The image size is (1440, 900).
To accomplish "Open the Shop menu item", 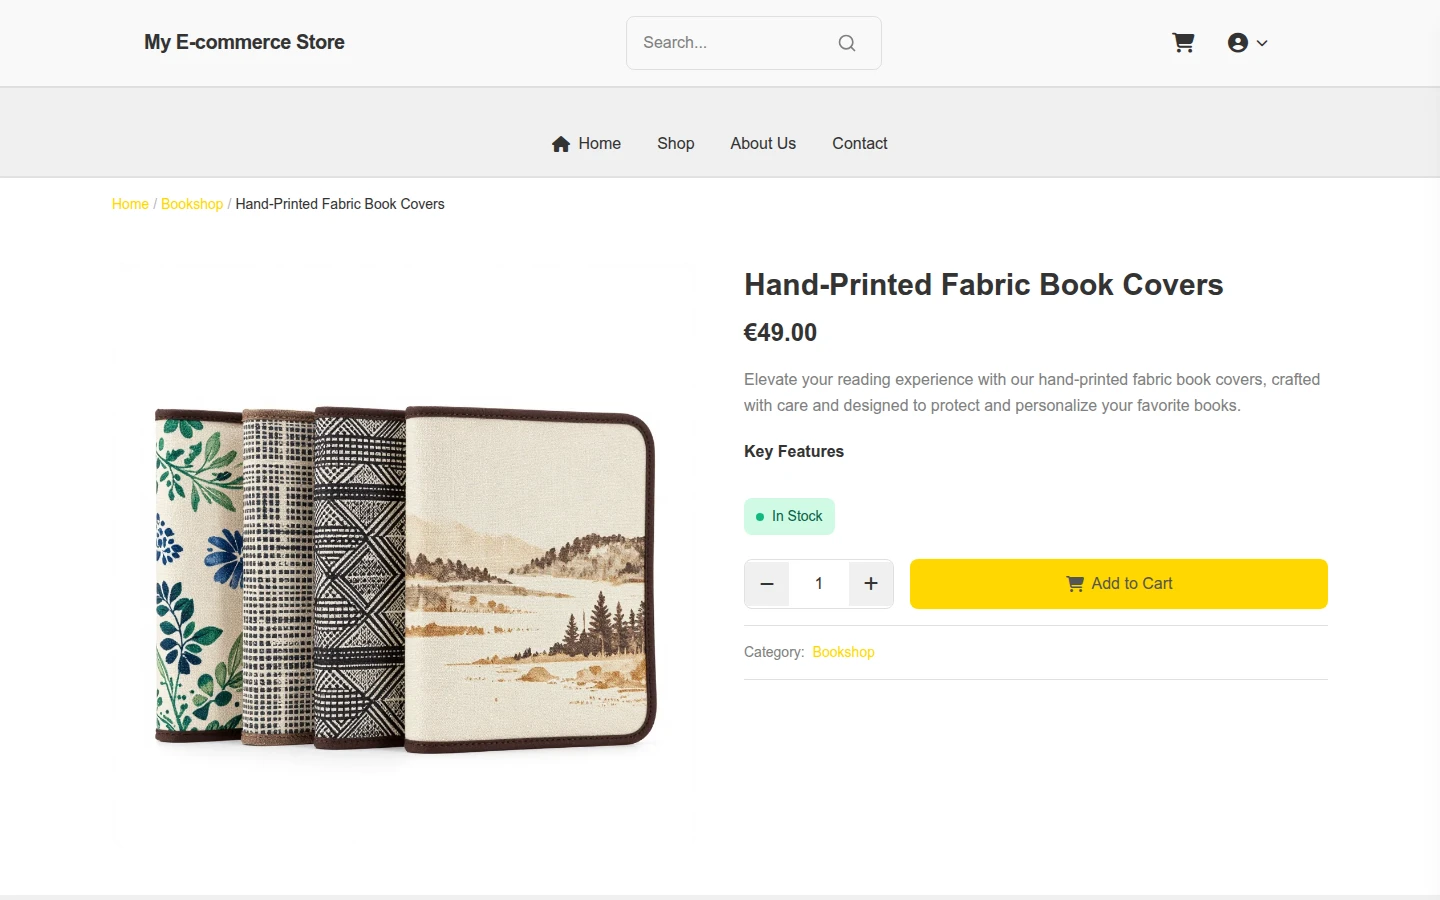I will click(x=676, y=144).
